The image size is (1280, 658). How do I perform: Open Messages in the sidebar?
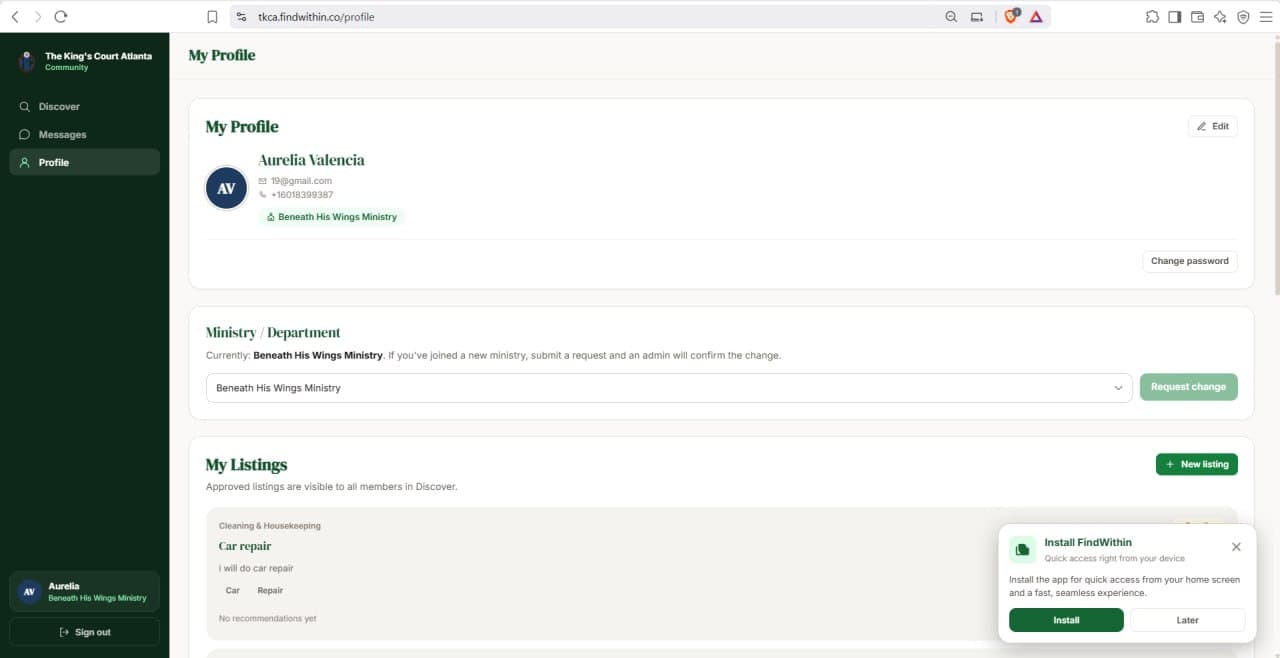84,134
